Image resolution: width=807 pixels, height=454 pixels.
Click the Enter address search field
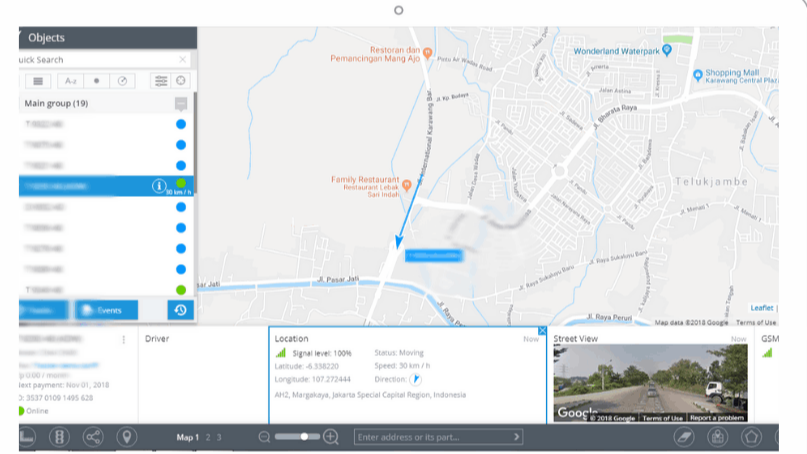435,437
